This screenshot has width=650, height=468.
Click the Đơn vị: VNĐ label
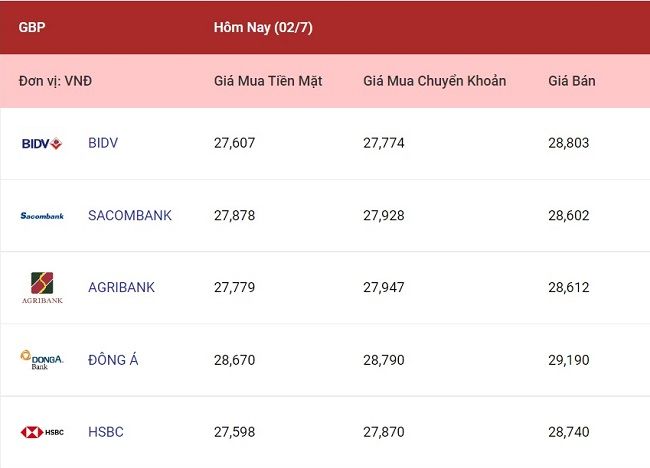pyautogui.click(x=55, y=81)
